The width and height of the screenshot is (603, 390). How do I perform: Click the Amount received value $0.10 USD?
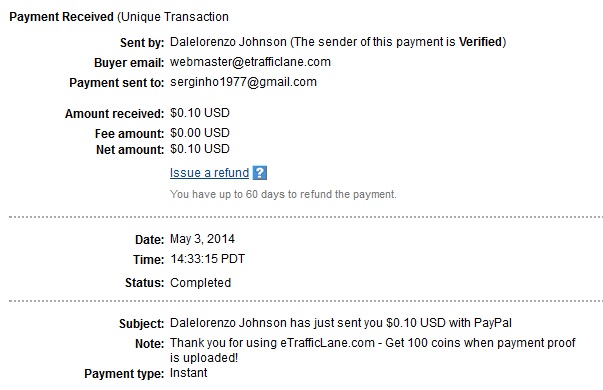click(200, 113)
